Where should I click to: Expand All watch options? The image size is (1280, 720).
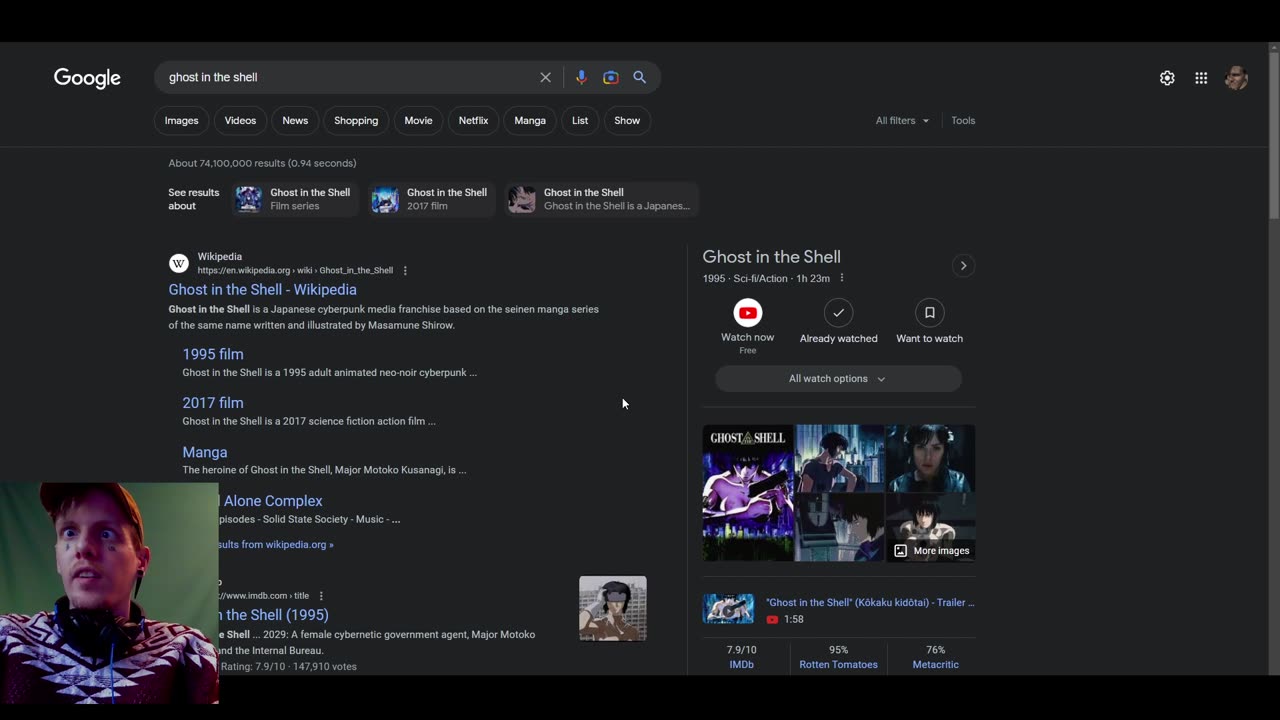click(x=838, y=379)
